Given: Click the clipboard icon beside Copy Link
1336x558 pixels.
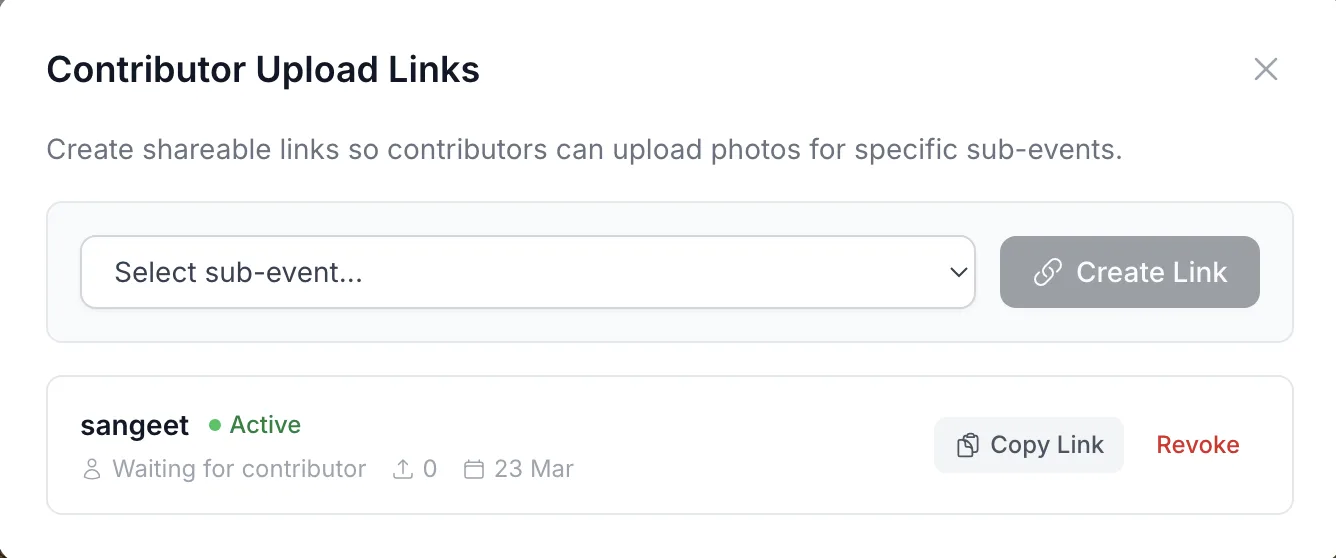Looking at the screenshot, I should (x=967, y=445).
